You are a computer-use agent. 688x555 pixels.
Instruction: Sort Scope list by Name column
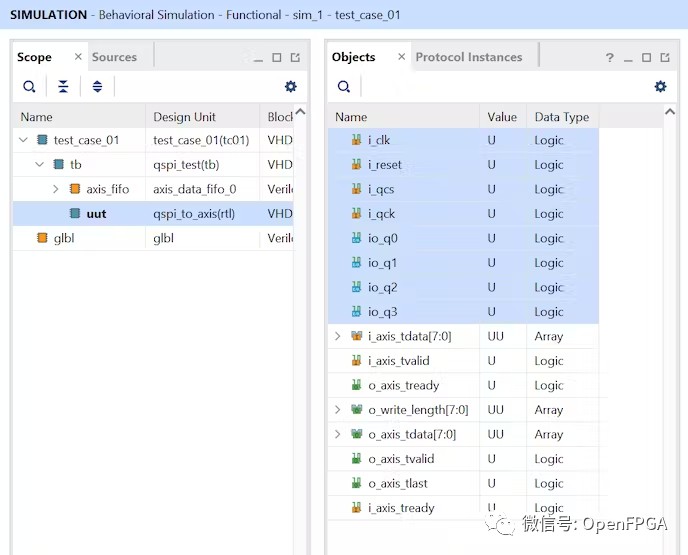coord(79,117)
